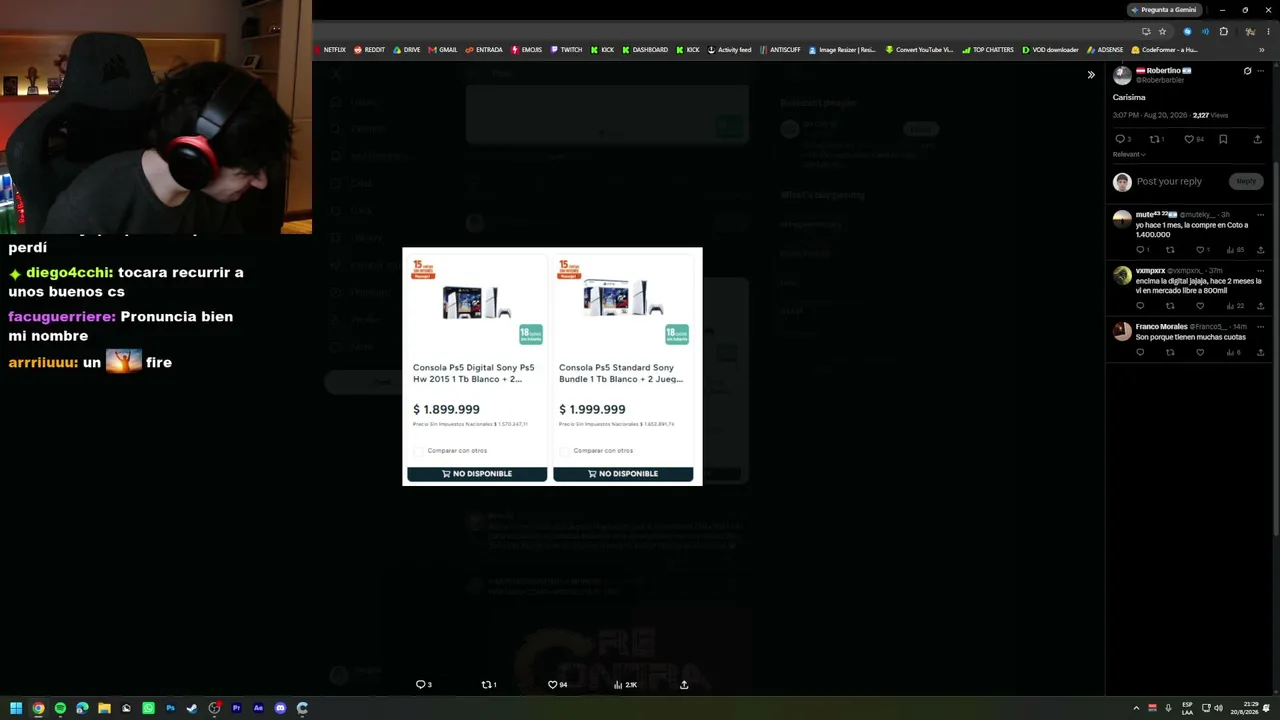Repost vxmpxrx's comment
The width and height of the screenshot is (1280, 720).
pos(1170,306)
